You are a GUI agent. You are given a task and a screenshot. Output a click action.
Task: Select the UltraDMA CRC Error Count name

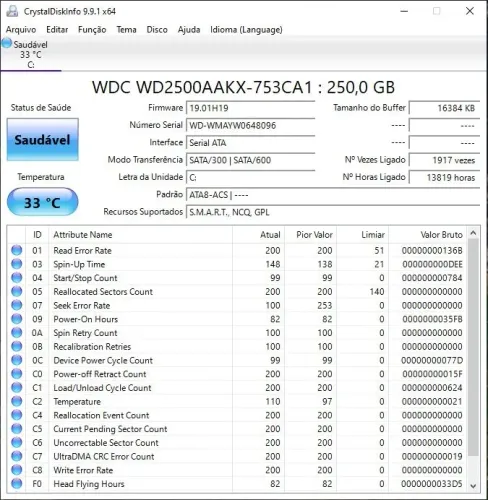pyautogui.click(x=104, y=456)
